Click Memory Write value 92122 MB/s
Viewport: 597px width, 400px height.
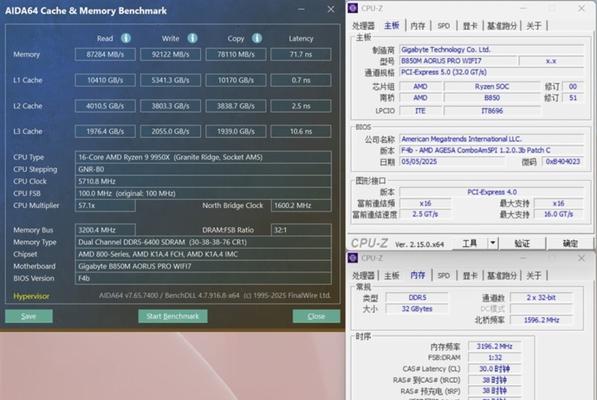(x=170, y=54)
